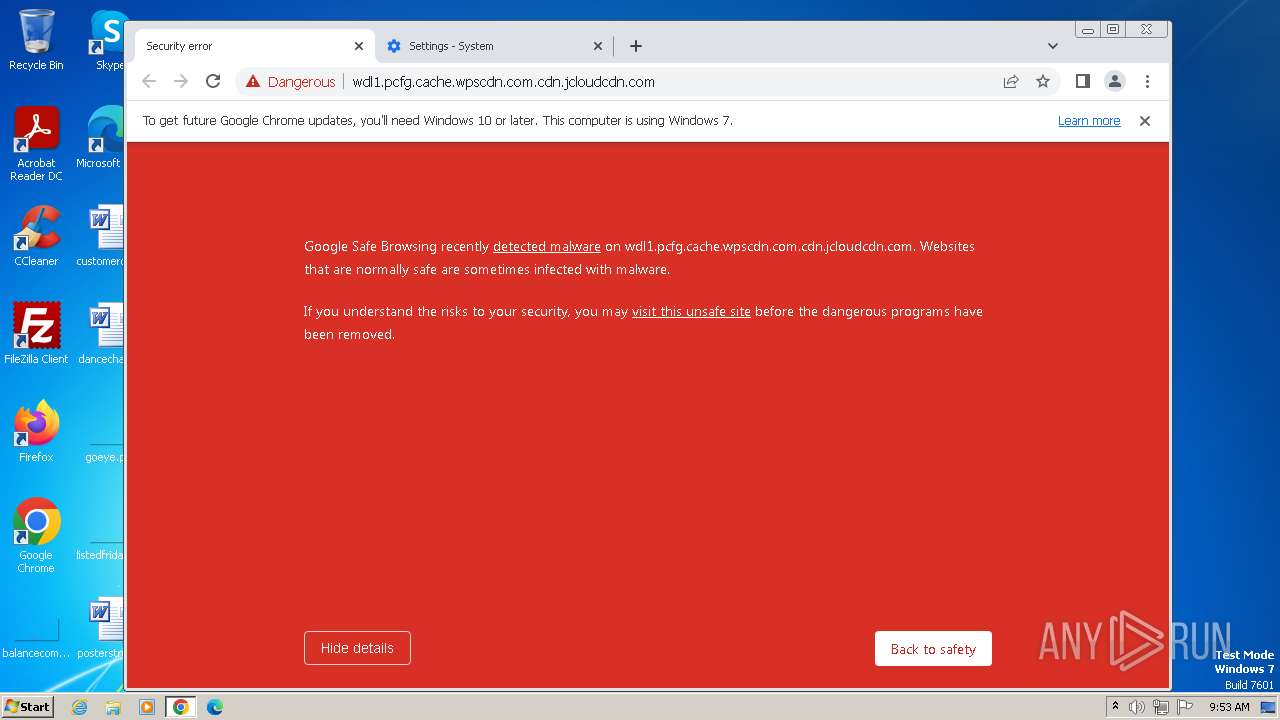Viewport: 1280px width, 720px height.
Task: Click the Chrome taskbar button
Action: coord(180,707)
